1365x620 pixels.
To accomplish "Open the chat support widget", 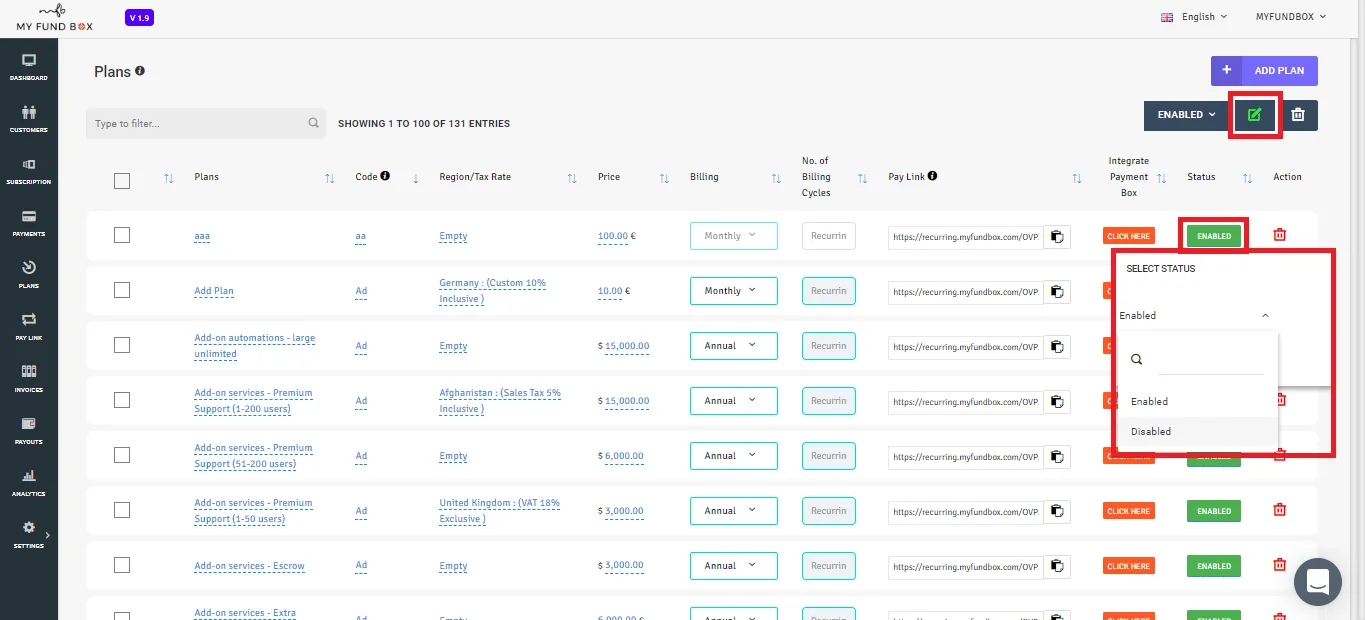I will coord(1317,581).
